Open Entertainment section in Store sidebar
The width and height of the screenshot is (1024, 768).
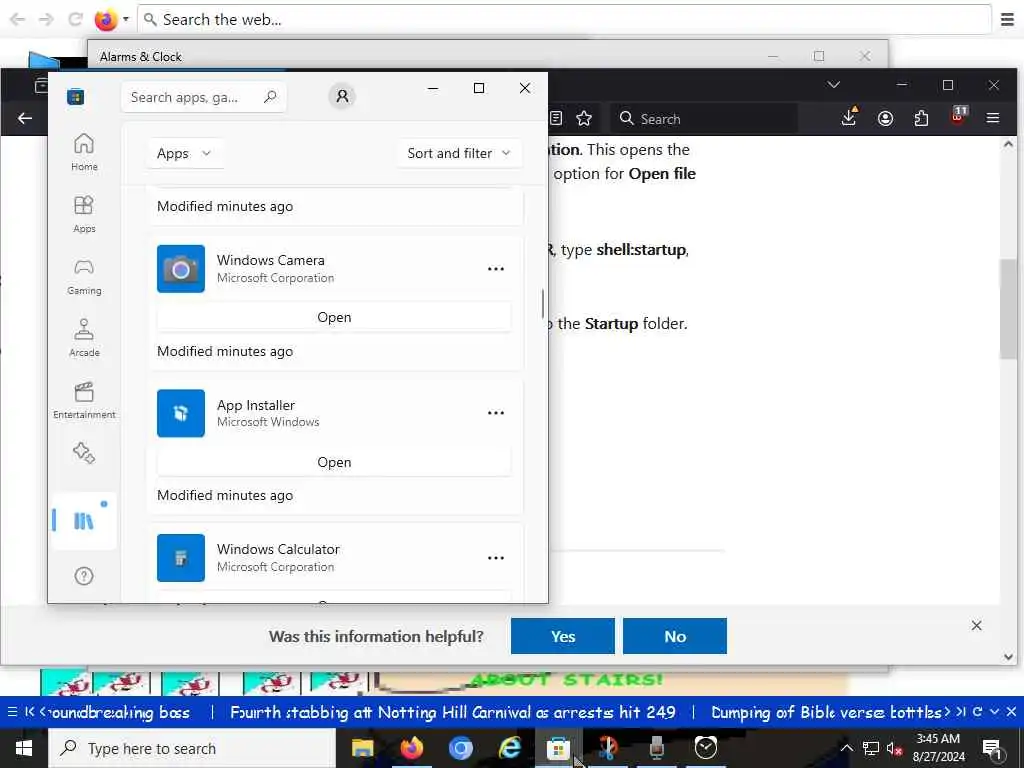(x=84, y=400)
